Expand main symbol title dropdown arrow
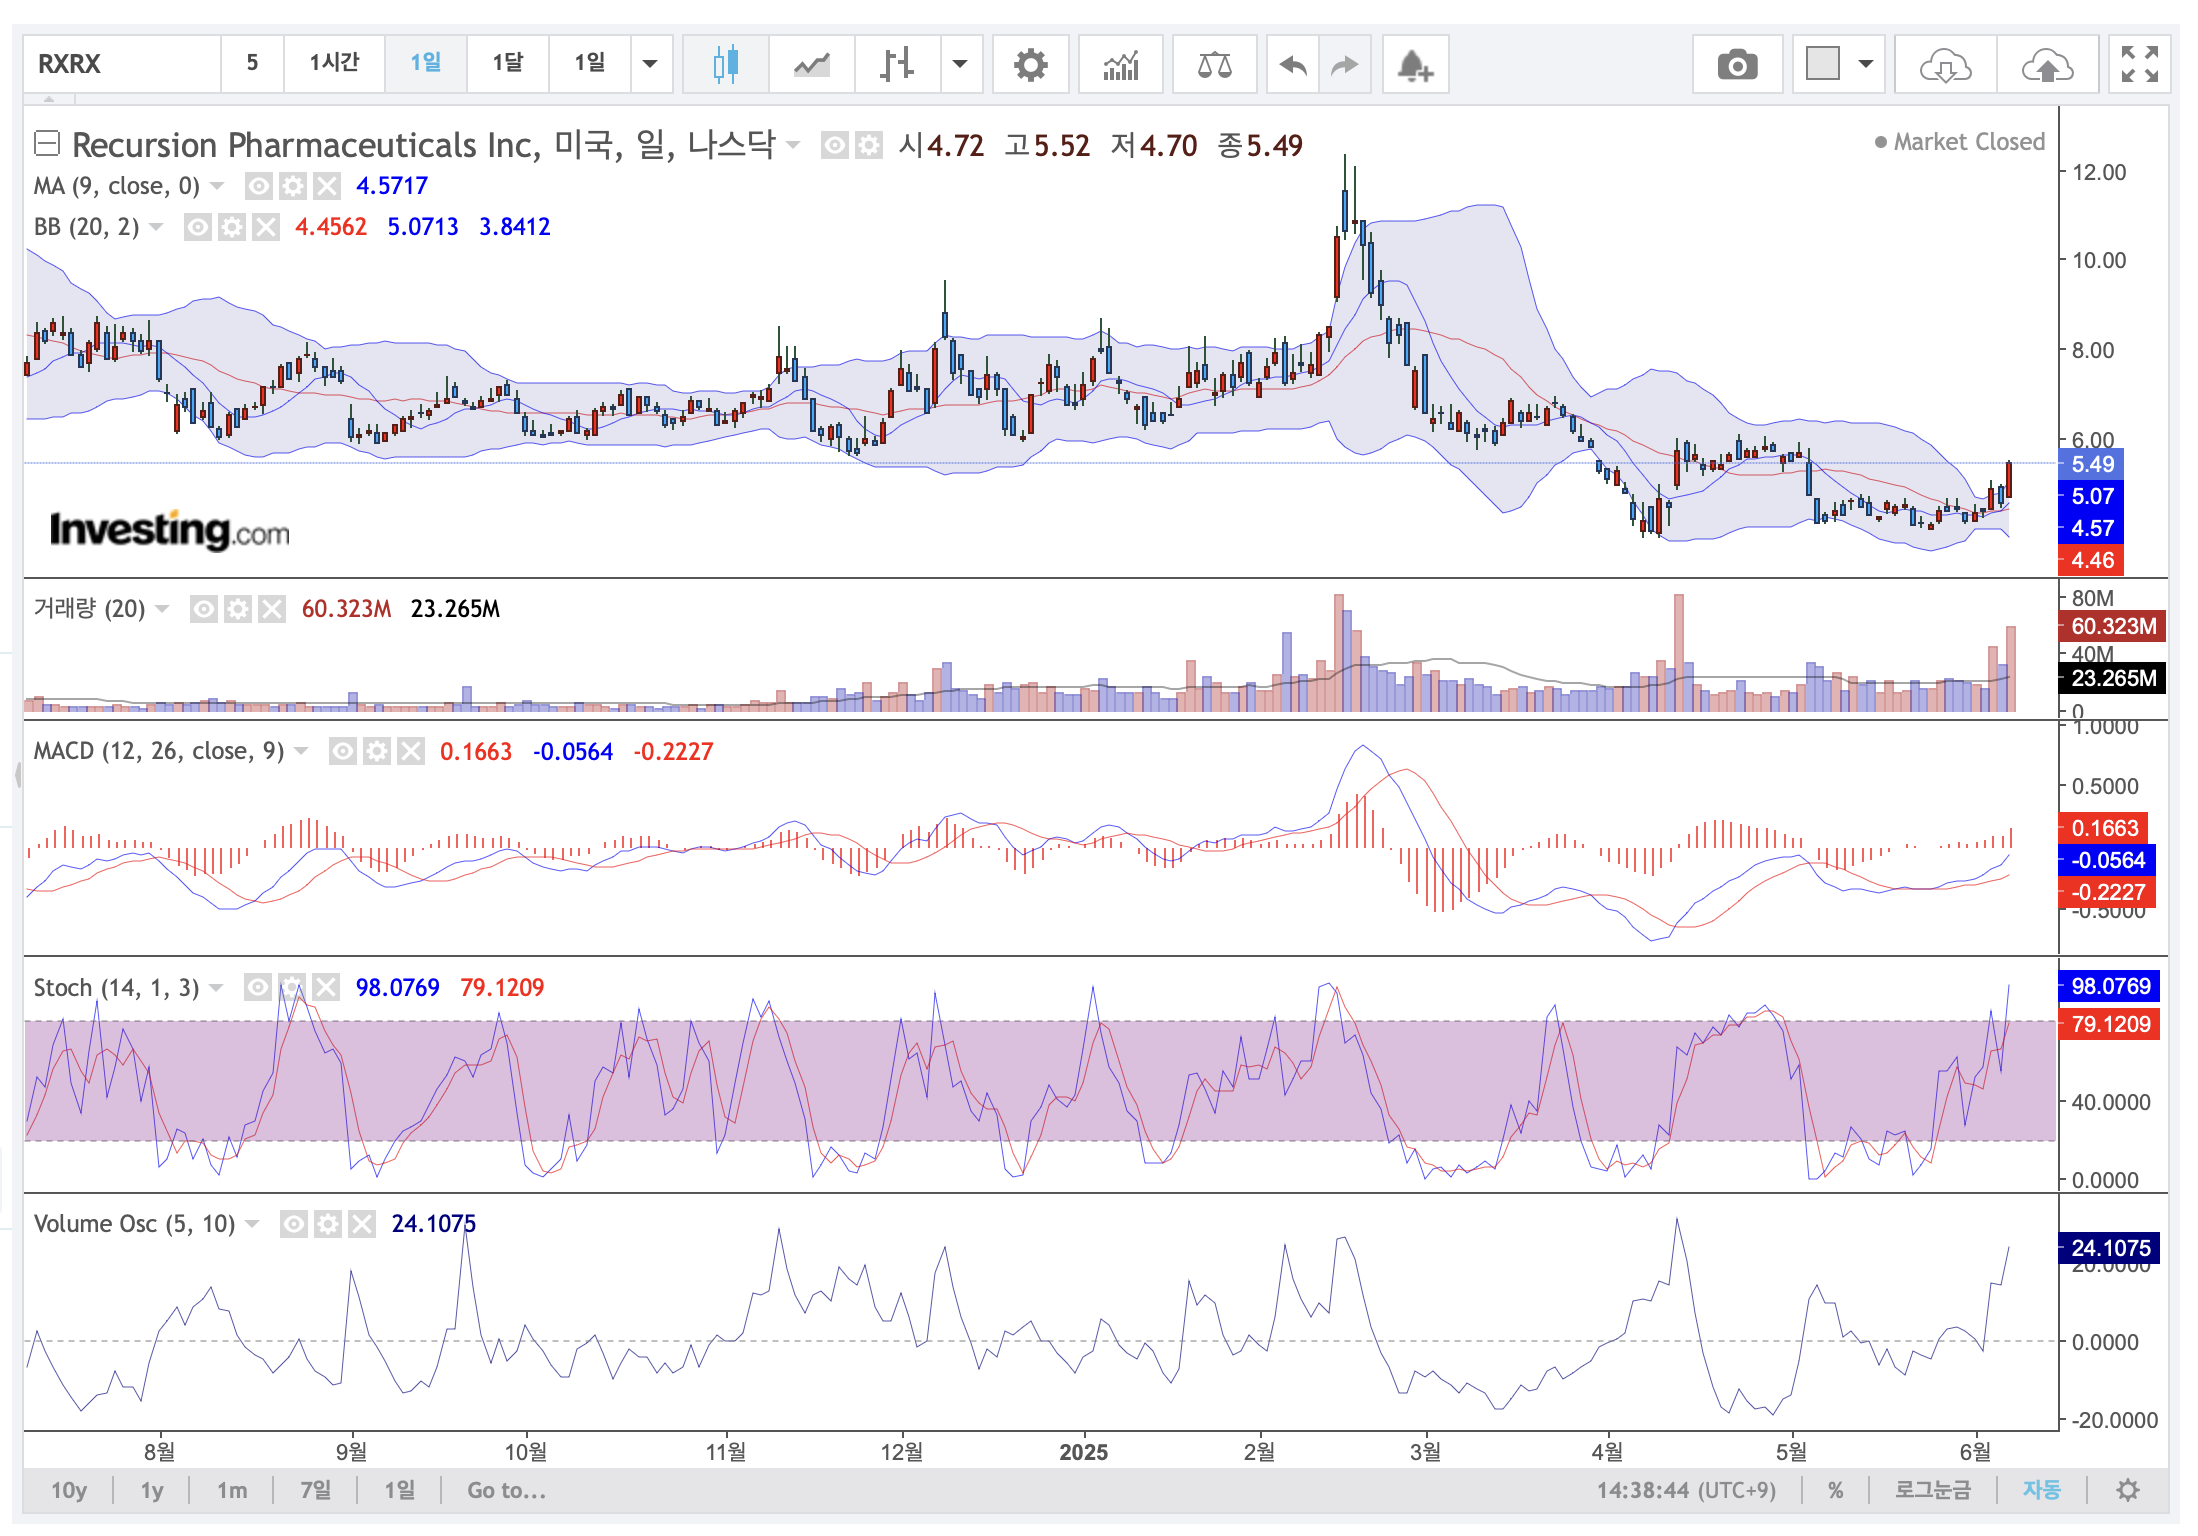 [x=793, y=146]
